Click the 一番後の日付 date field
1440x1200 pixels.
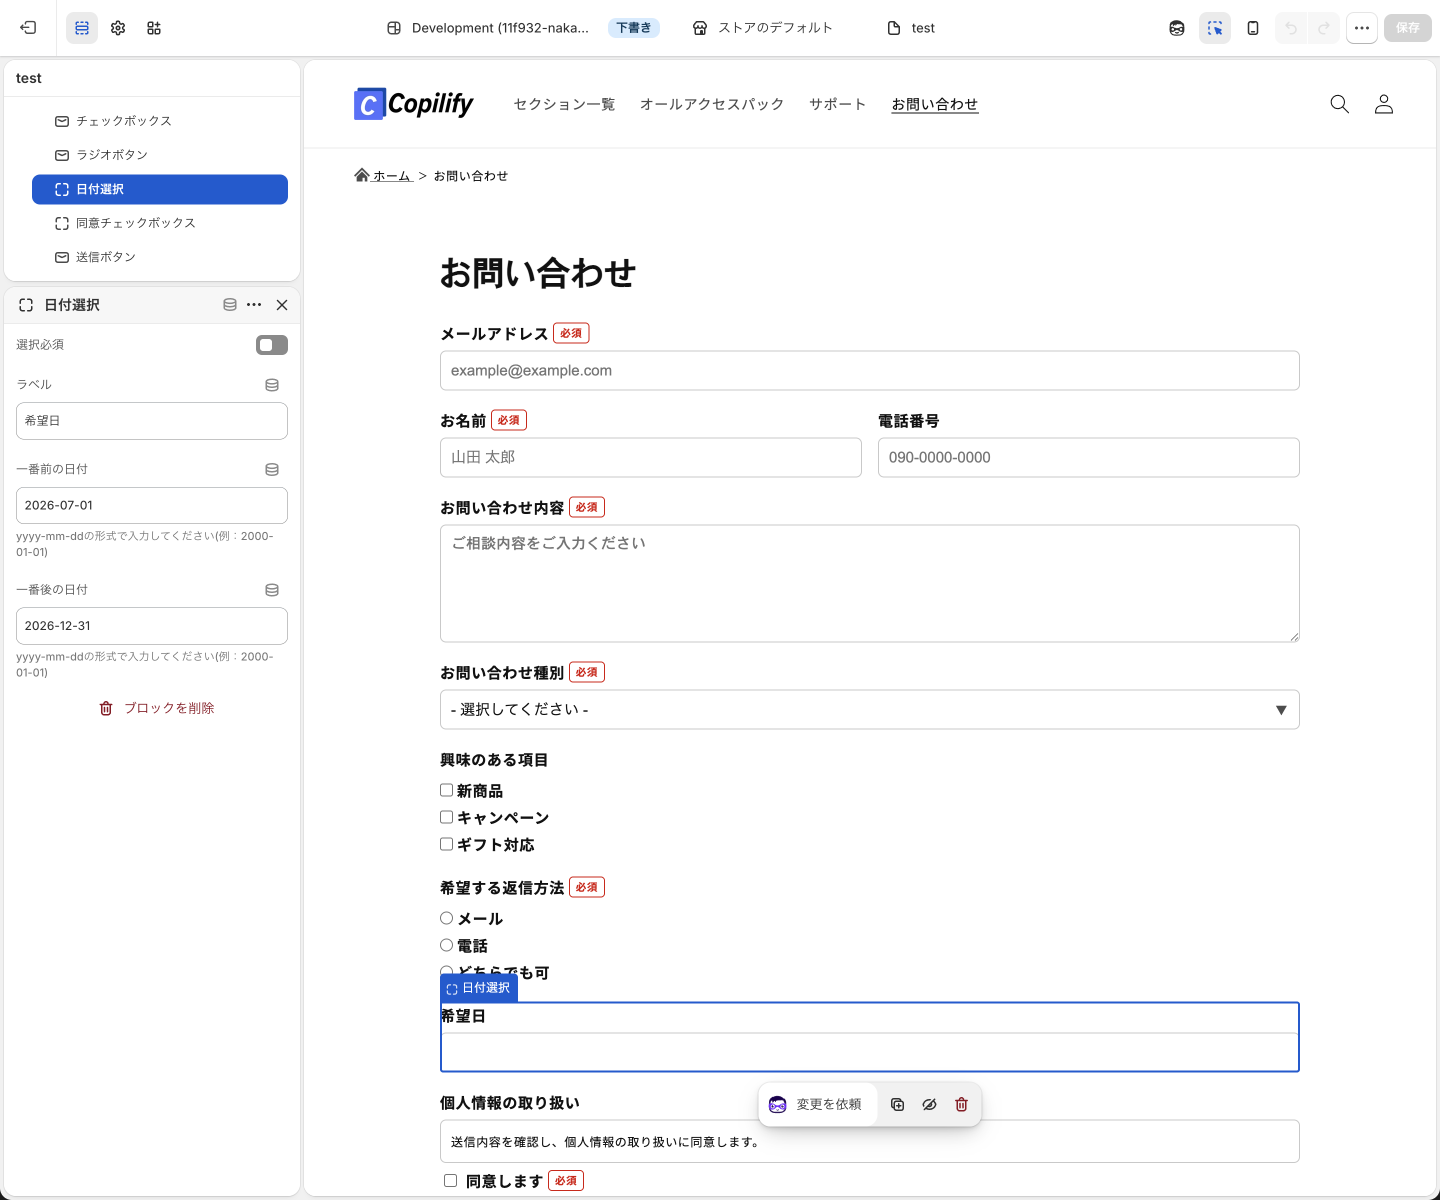pos(152,626)
